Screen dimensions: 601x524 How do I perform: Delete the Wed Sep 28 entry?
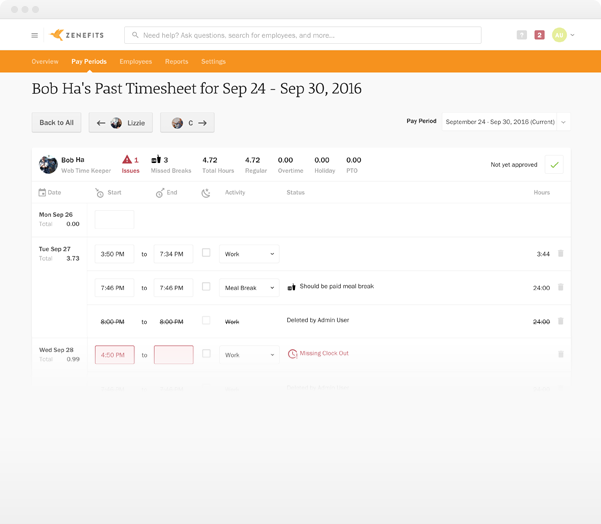[x=560, y=354]
